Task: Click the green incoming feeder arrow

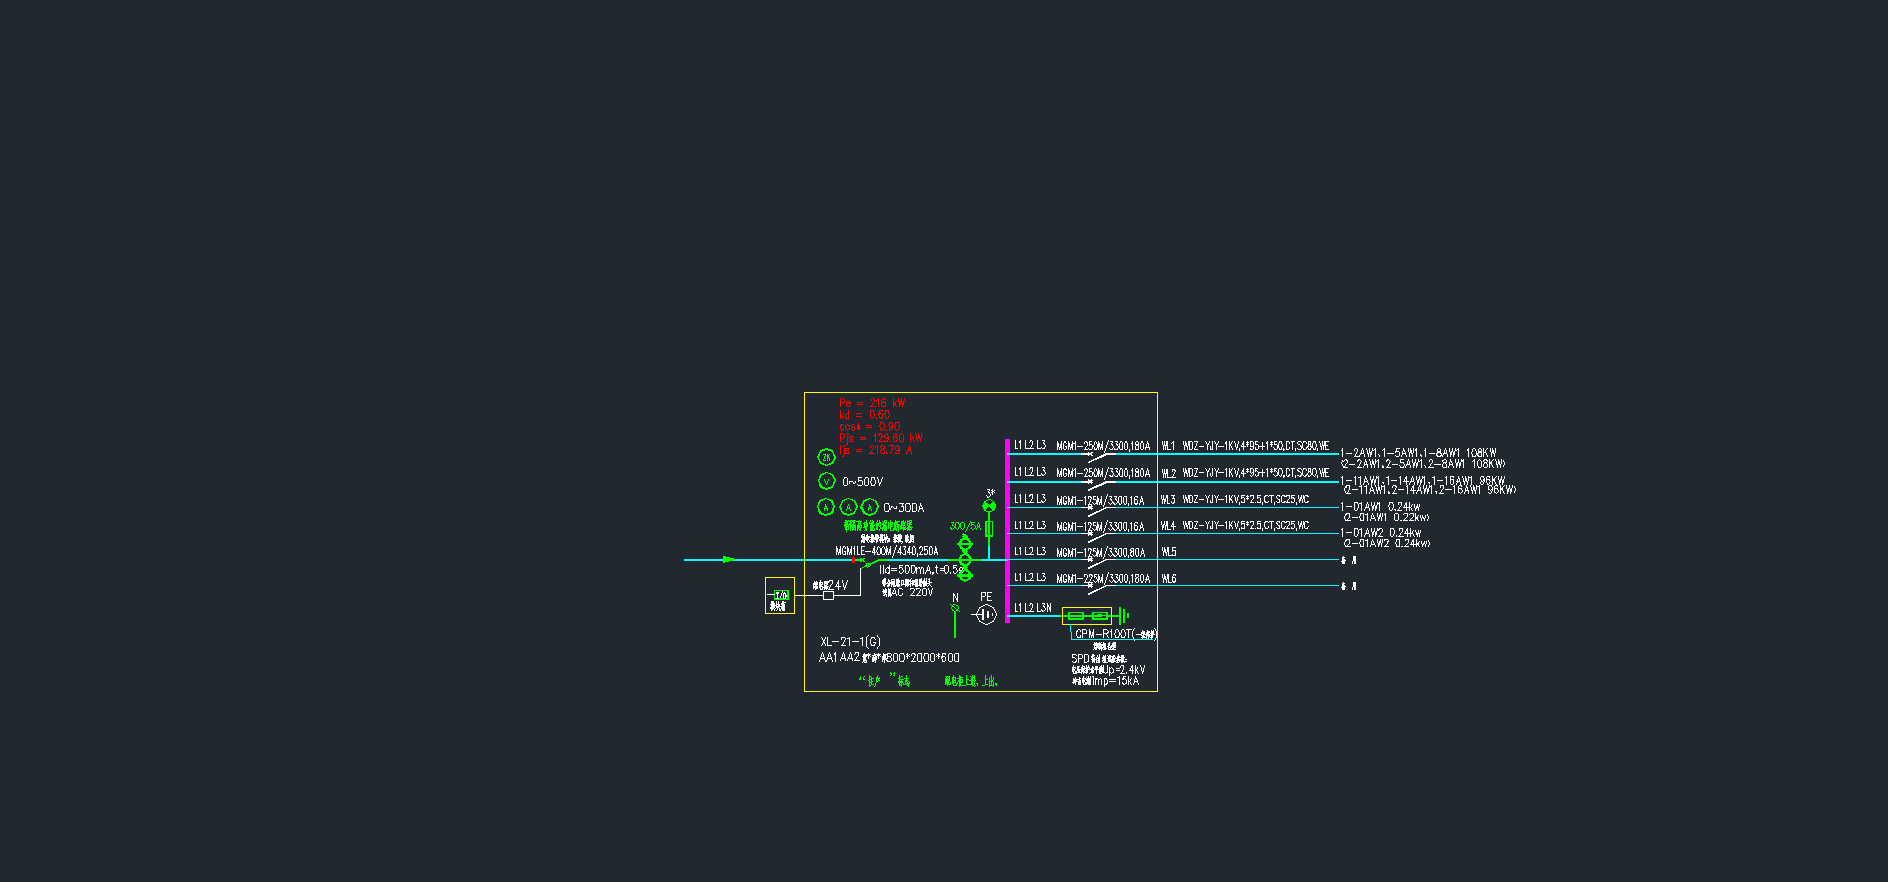Action: click(x=729, y=559)
